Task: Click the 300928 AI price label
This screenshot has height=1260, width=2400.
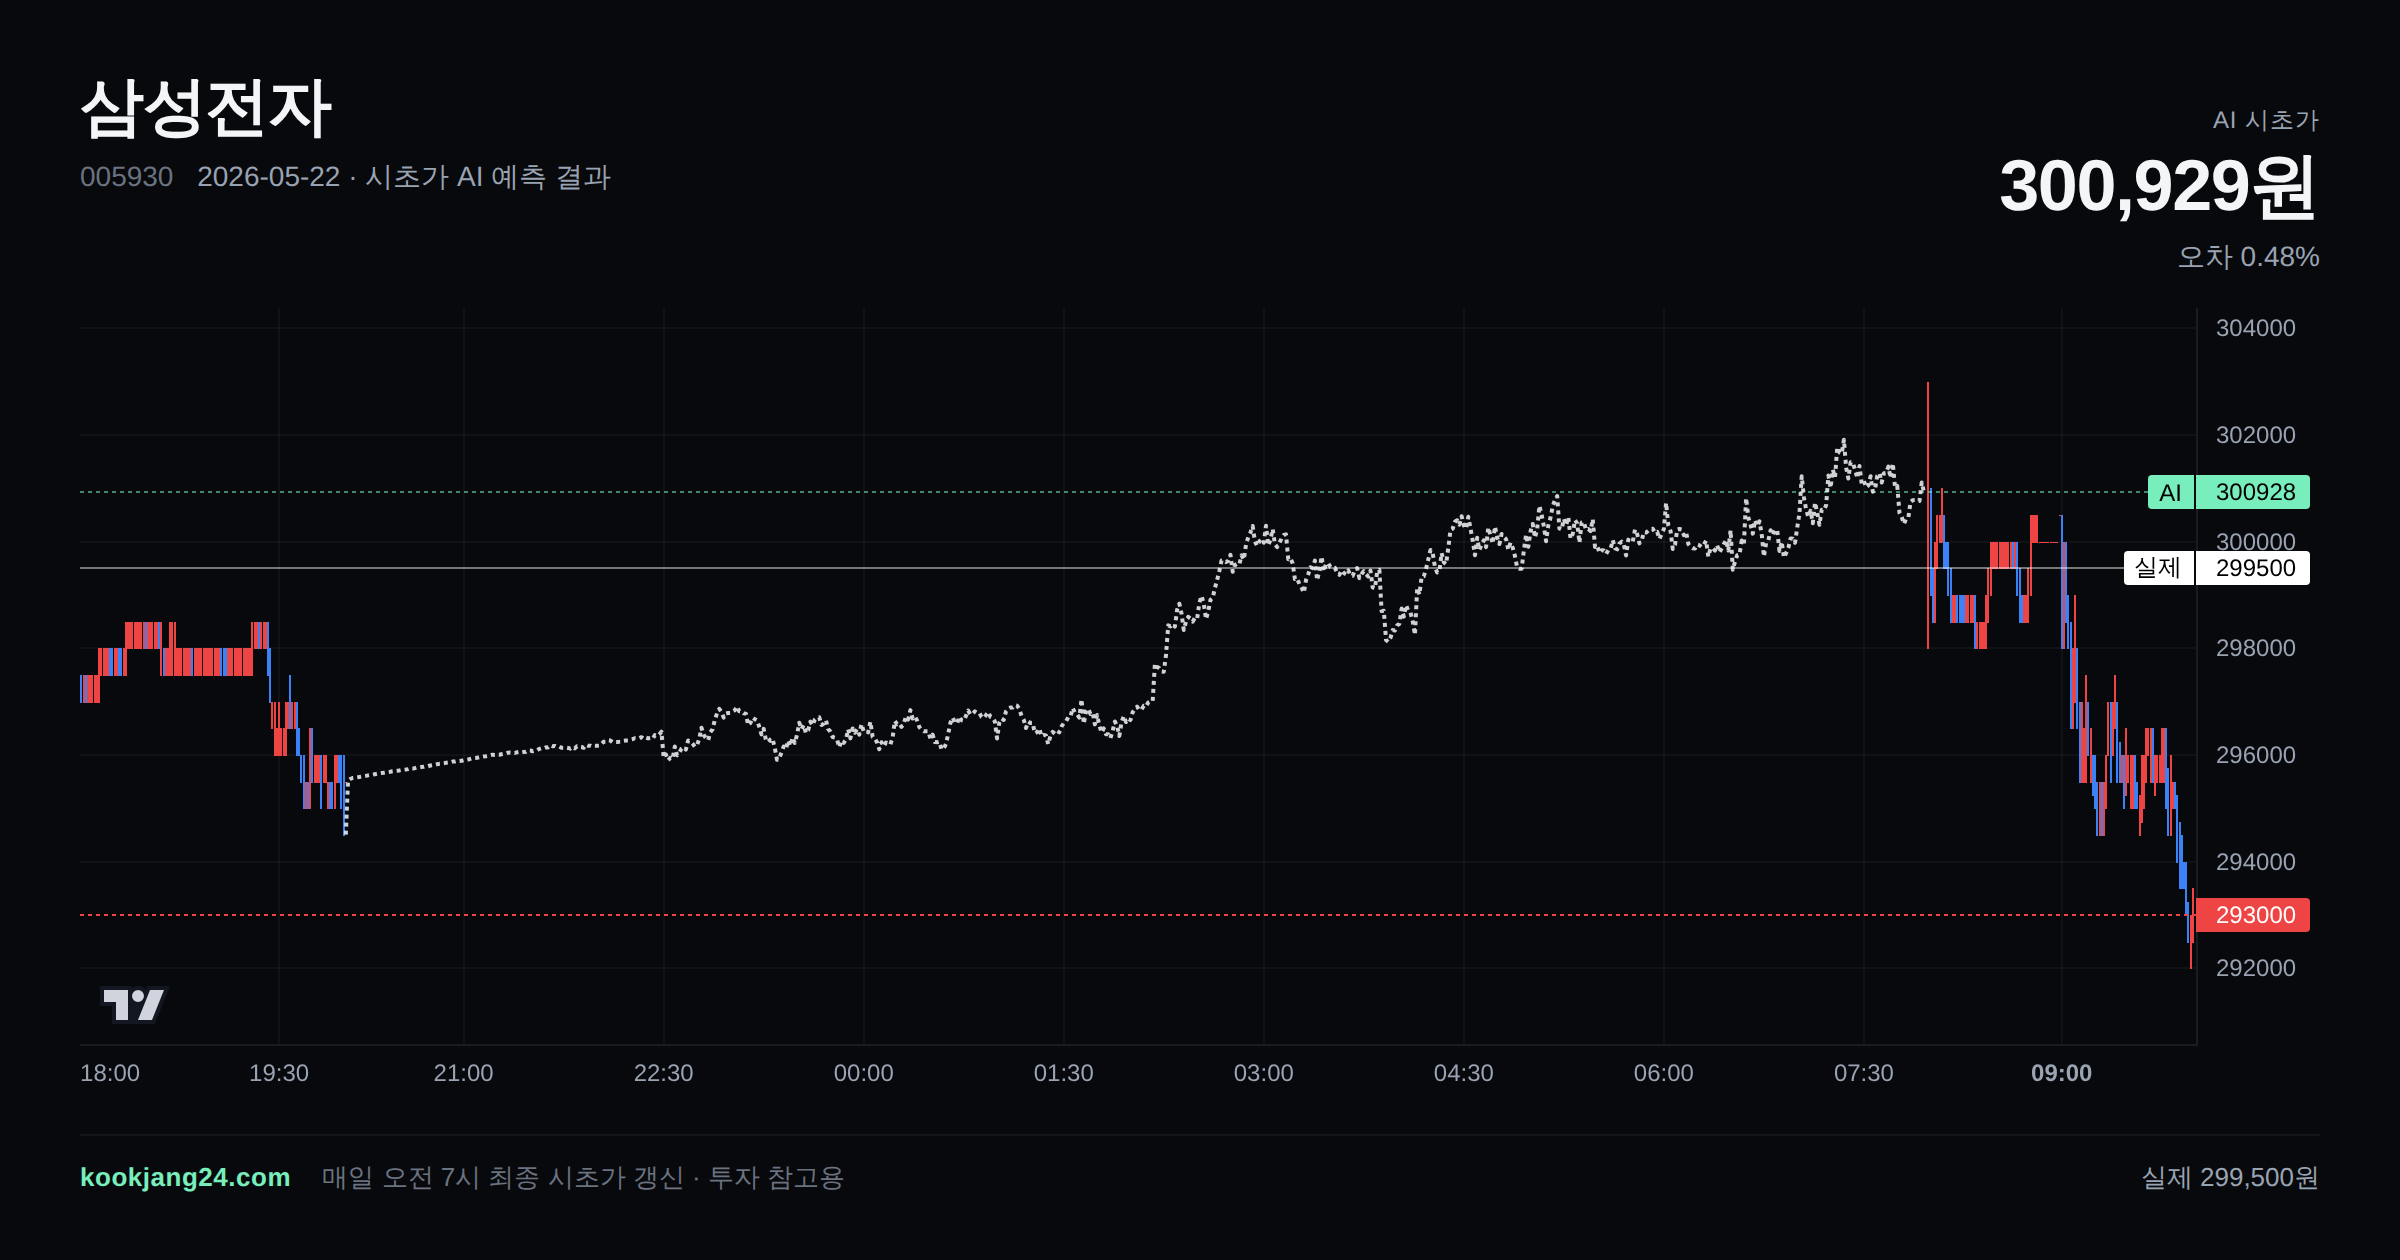Action: (x=2253, y=492)
